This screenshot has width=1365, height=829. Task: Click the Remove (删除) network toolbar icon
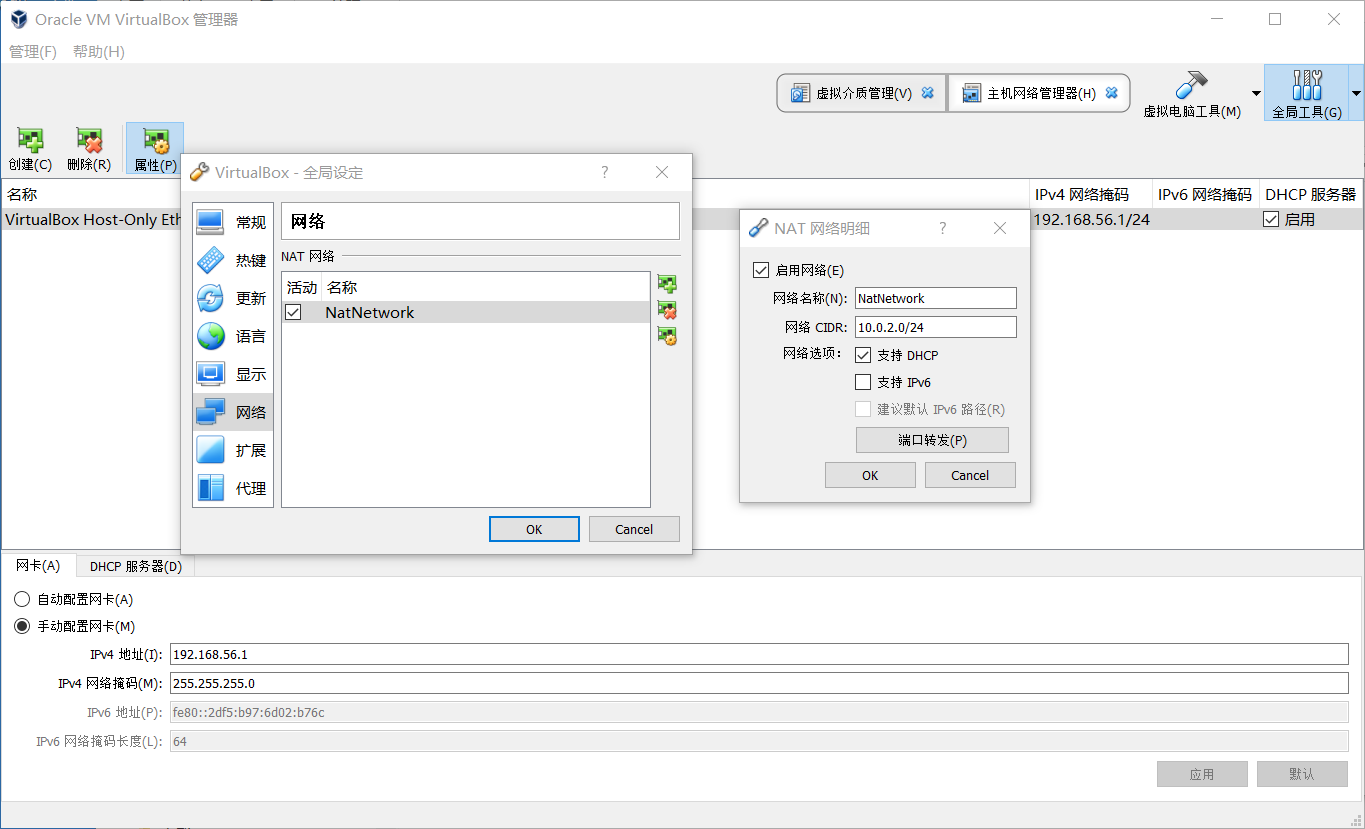pos(89,149)
